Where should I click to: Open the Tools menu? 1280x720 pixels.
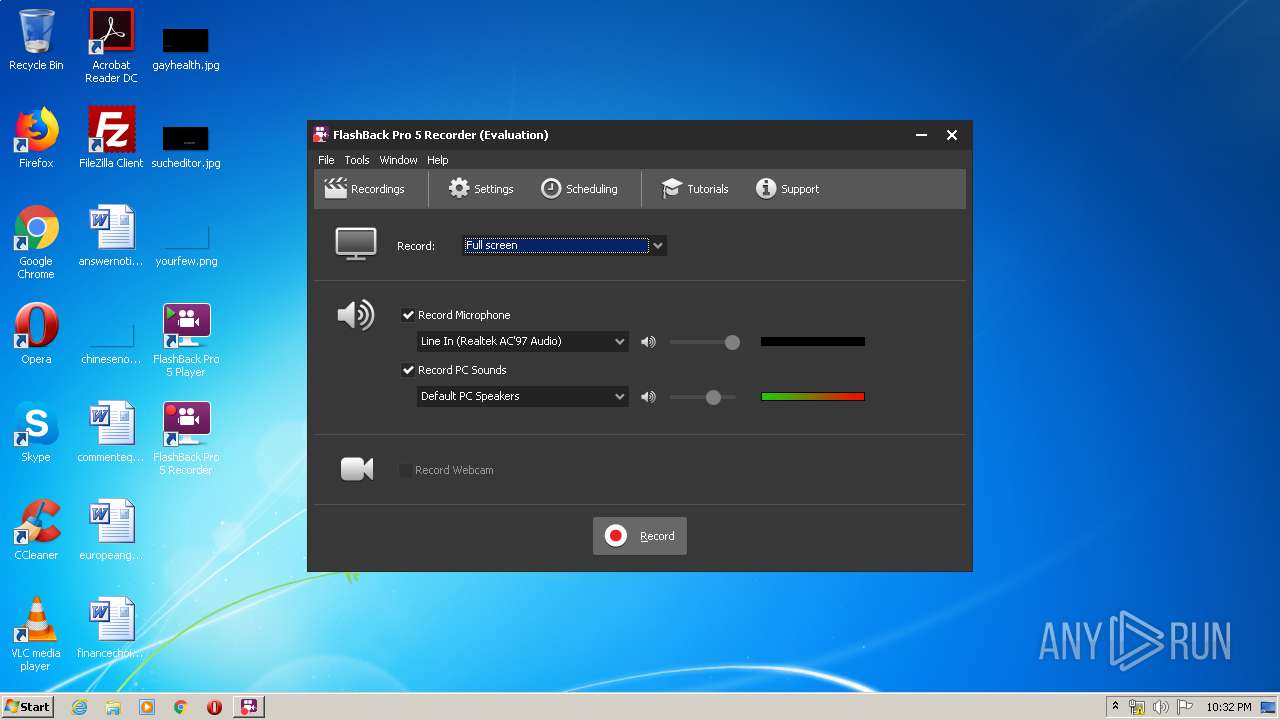click(357, 160)
